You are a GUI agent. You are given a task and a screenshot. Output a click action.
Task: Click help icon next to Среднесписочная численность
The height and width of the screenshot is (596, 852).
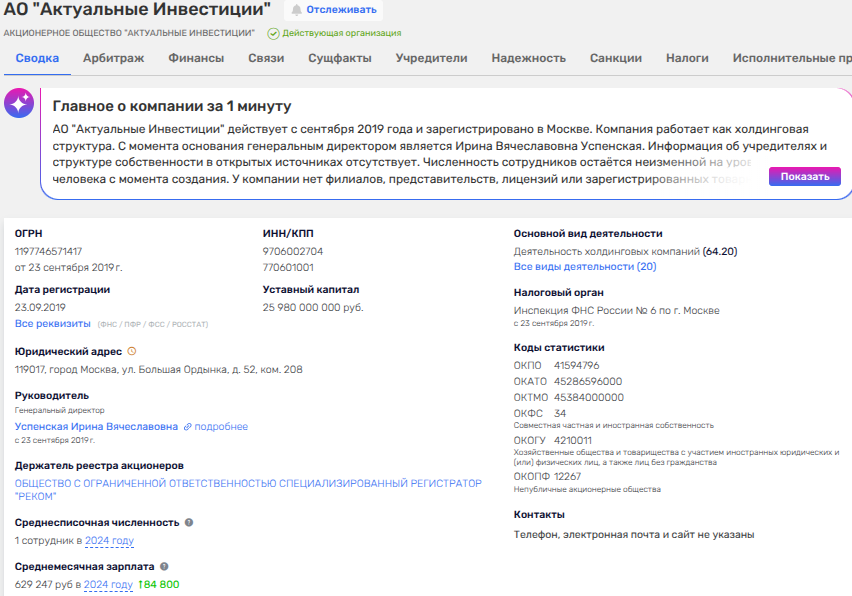[189, 522]
